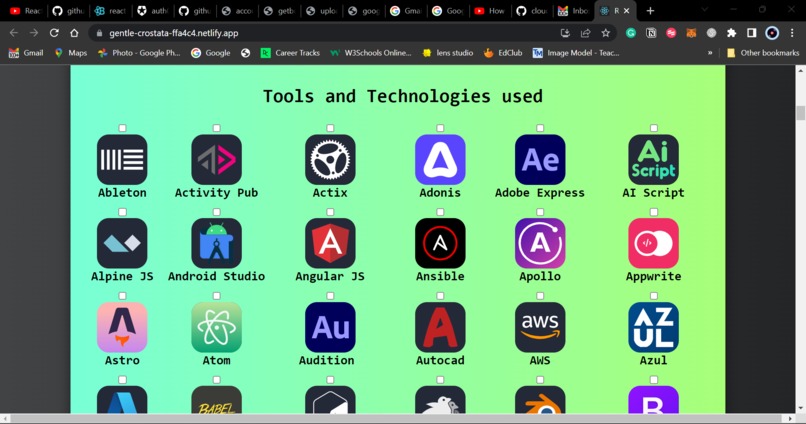Switch to the 'How' YouTube tab

pyautogui.click(x=490, y=11)
